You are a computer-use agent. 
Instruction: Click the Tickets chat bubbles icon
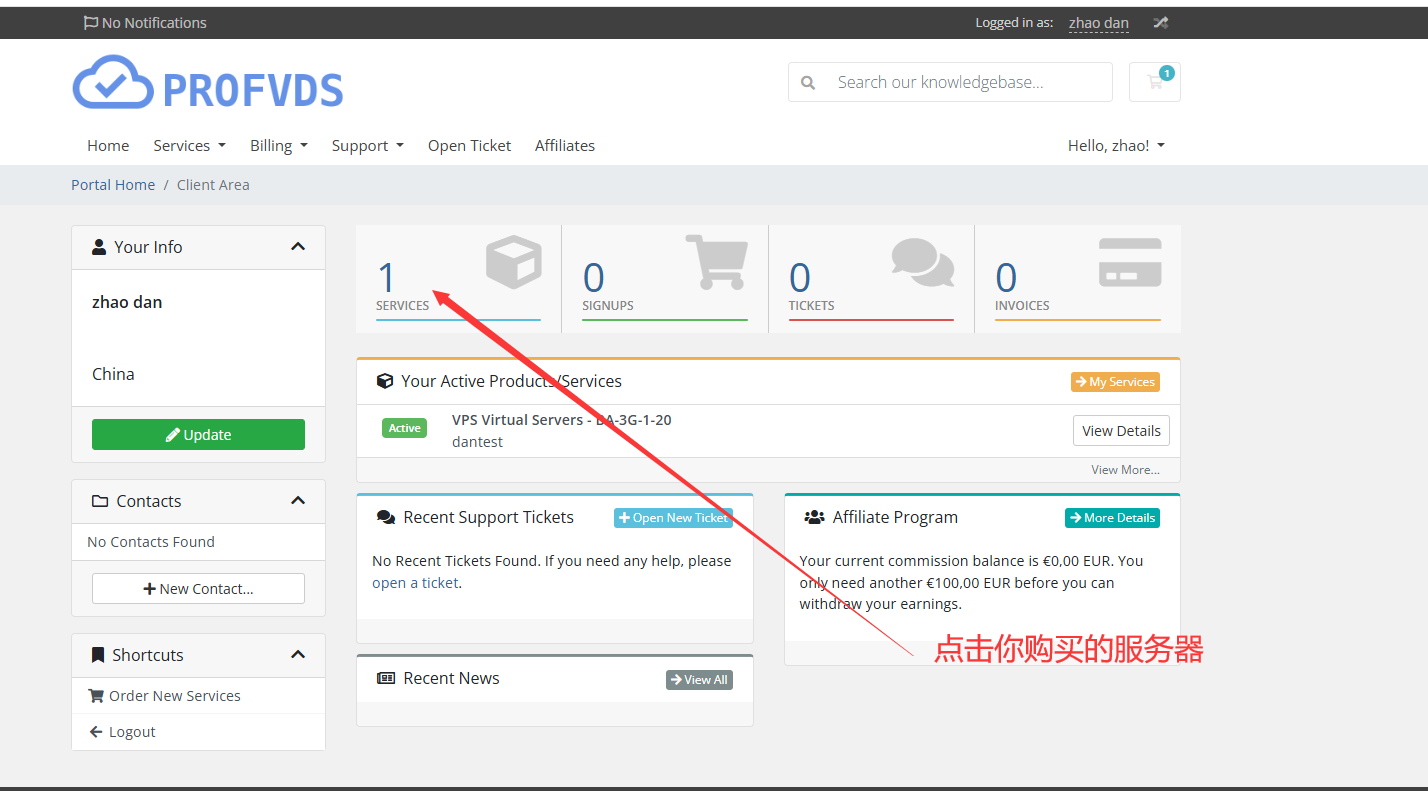[x=922, y=263]
